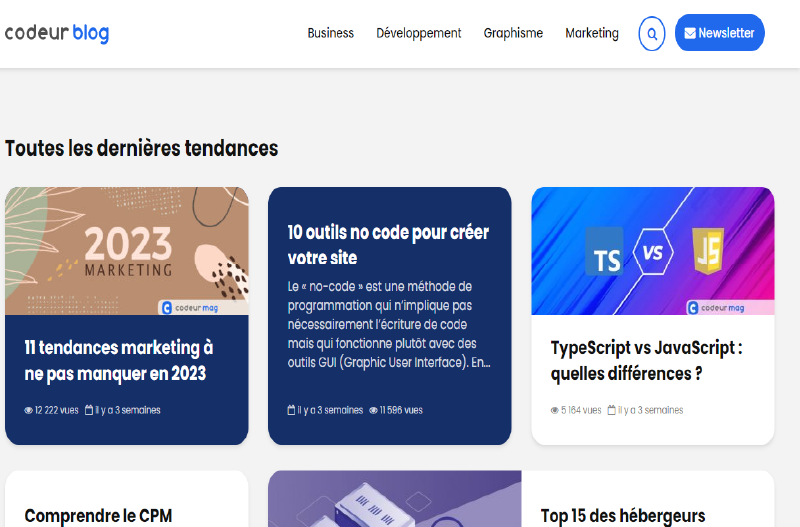Click the envelope icon in the Newsletter button
Image resolution: width=800 pixels, height=527 pixels.
690,33
